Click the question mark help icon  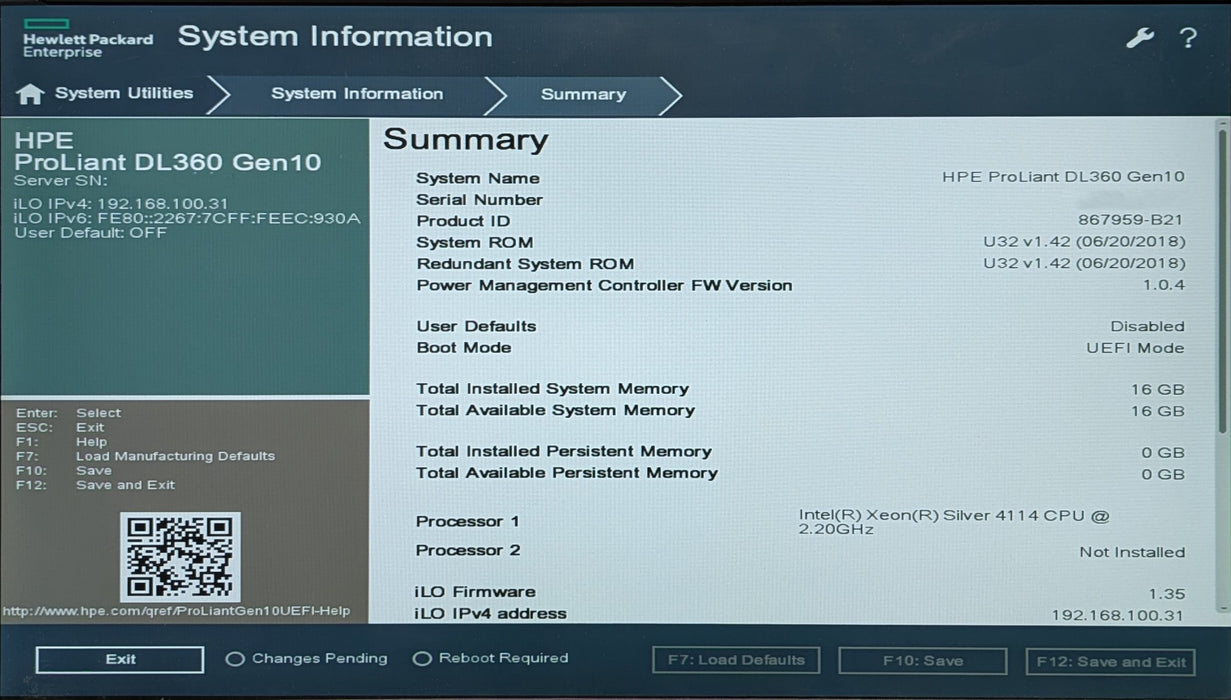[x=1188, y=38]
